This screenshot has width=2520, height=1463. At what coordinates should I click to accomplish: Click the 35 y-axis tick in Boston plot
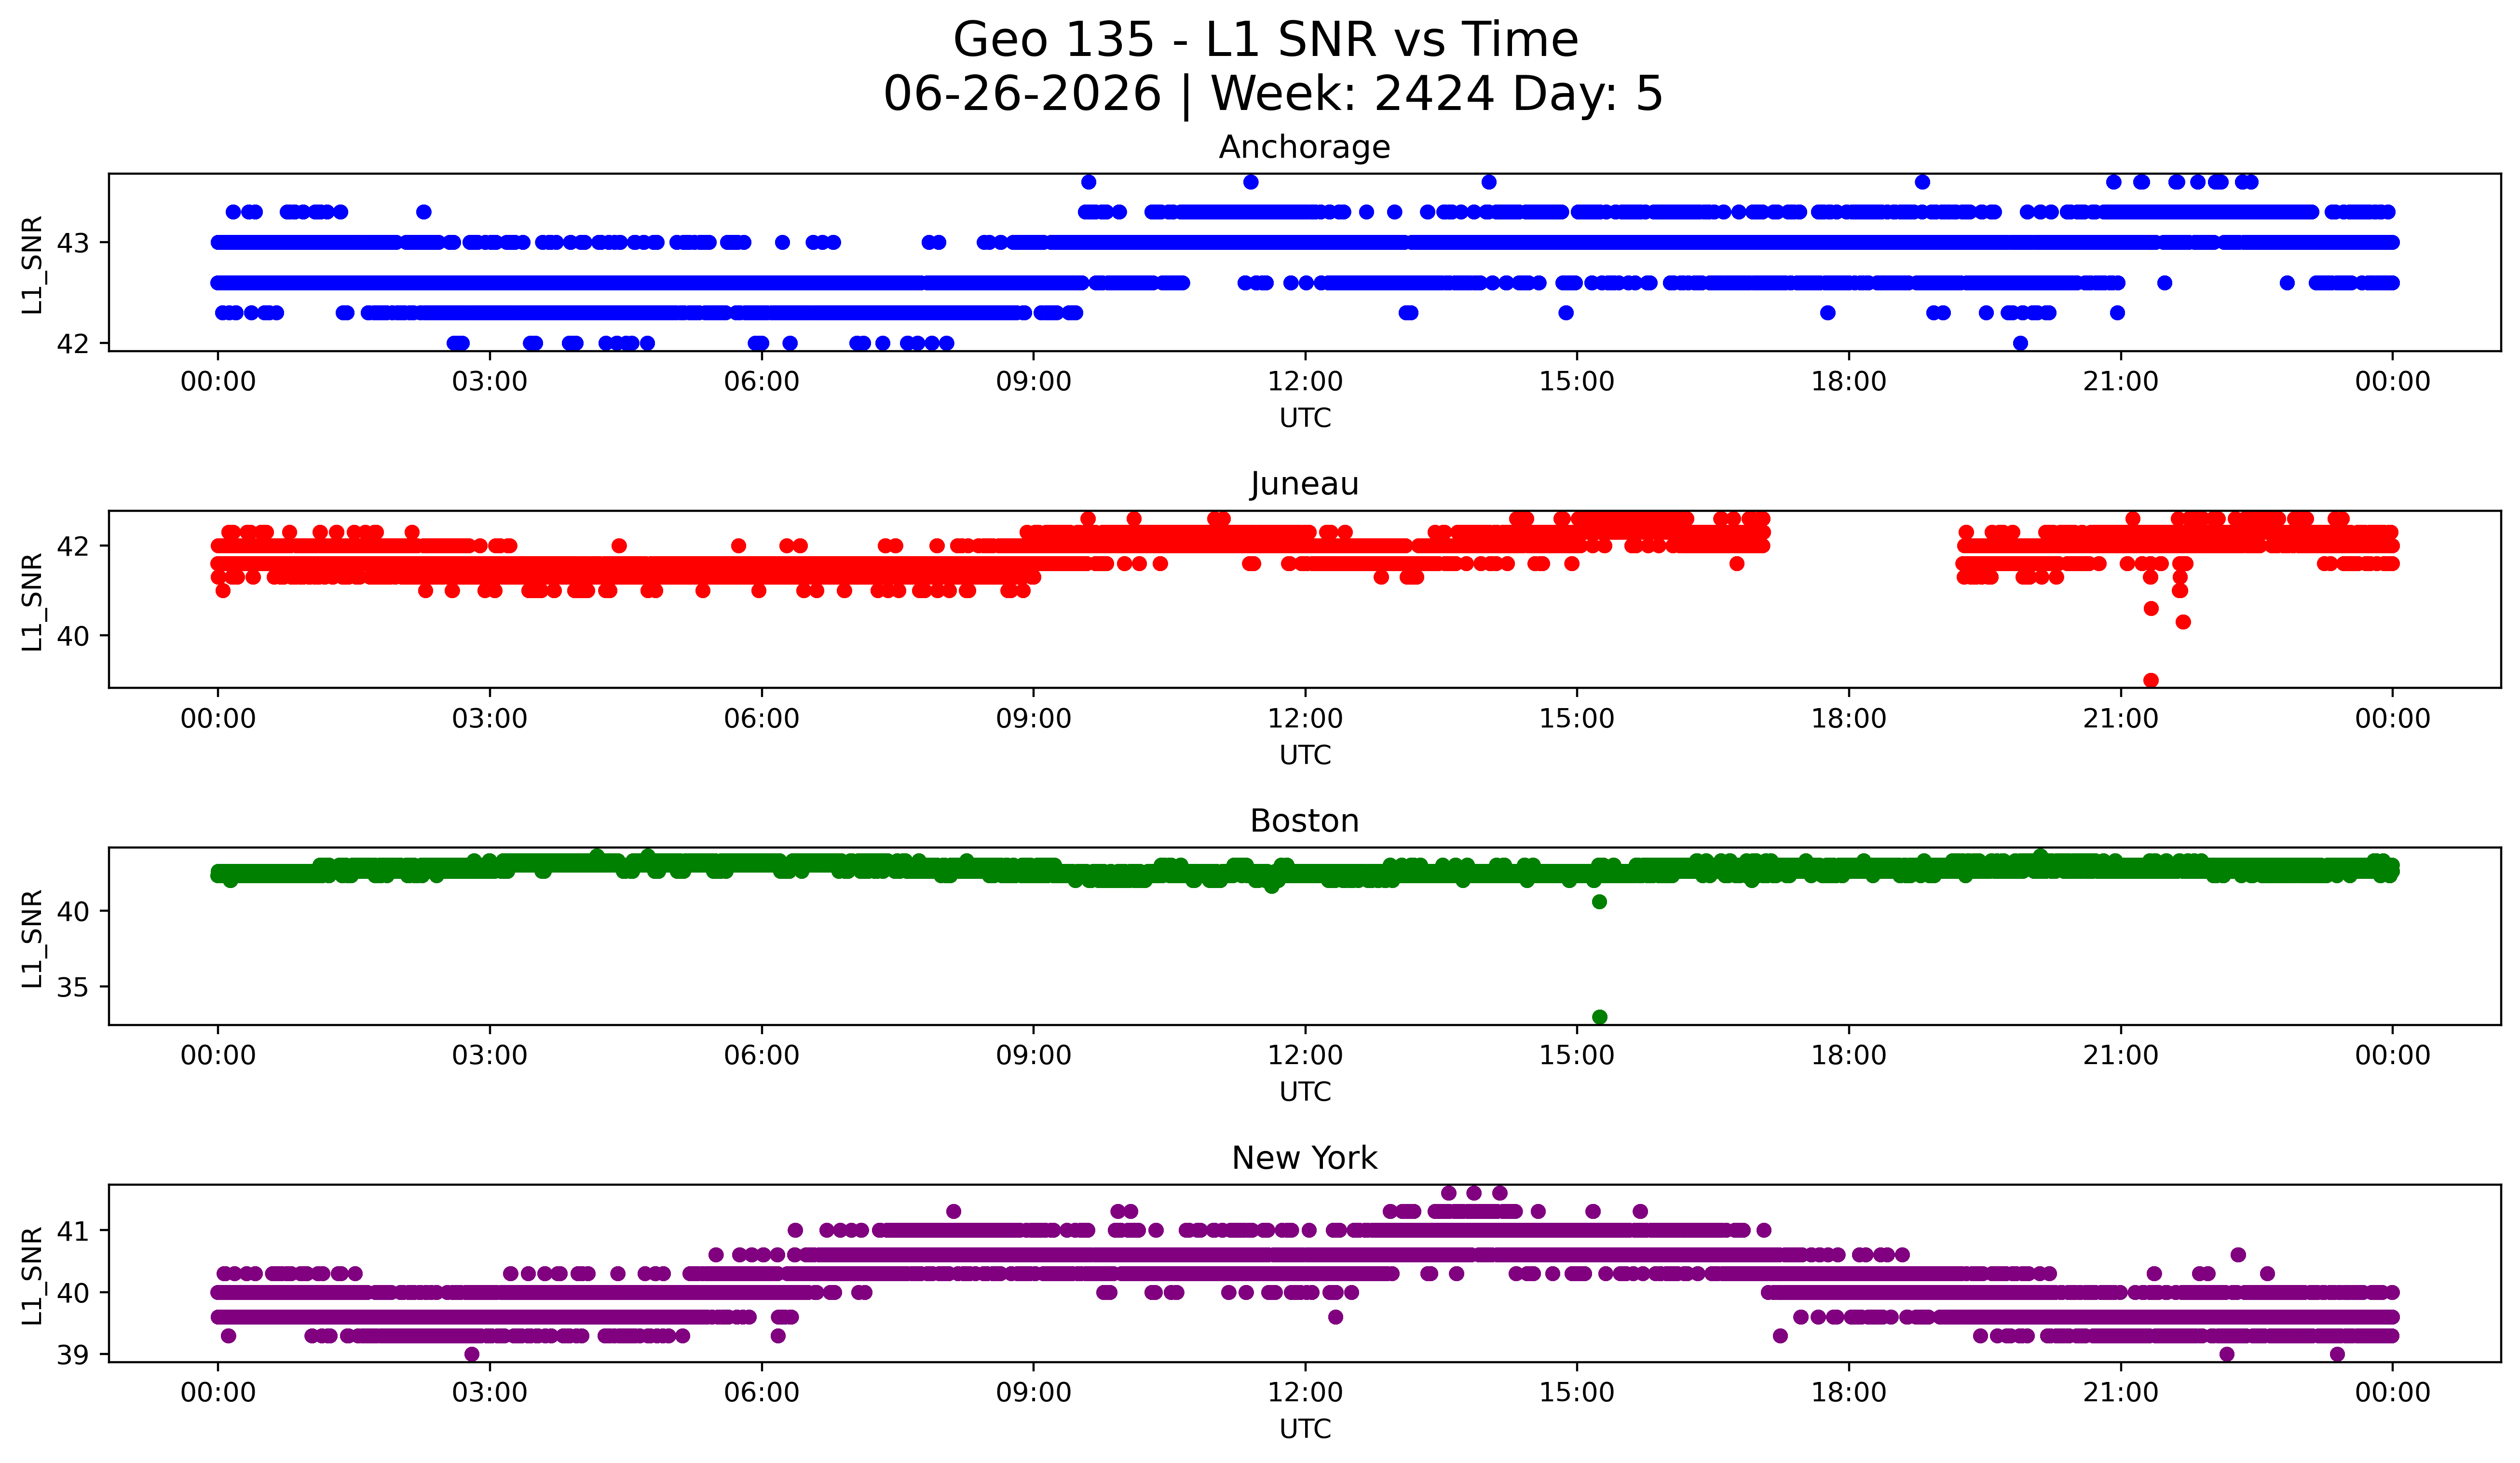point(73,987)
